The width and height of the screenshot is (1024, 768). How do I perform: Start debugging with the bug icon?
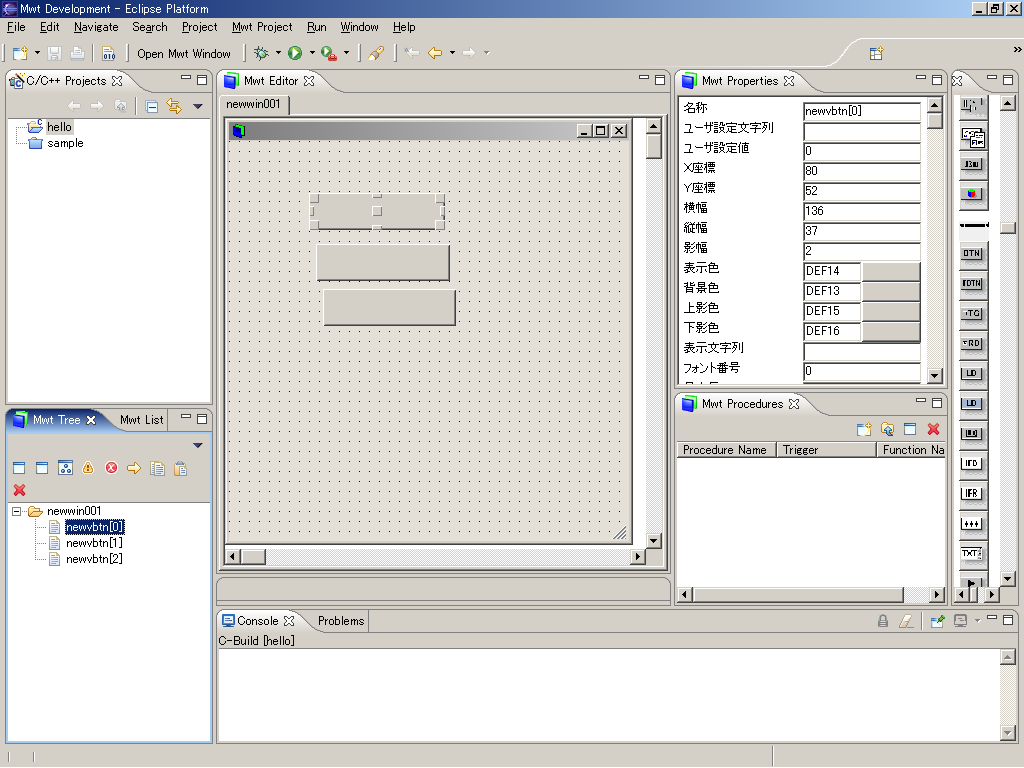[261, 53]
